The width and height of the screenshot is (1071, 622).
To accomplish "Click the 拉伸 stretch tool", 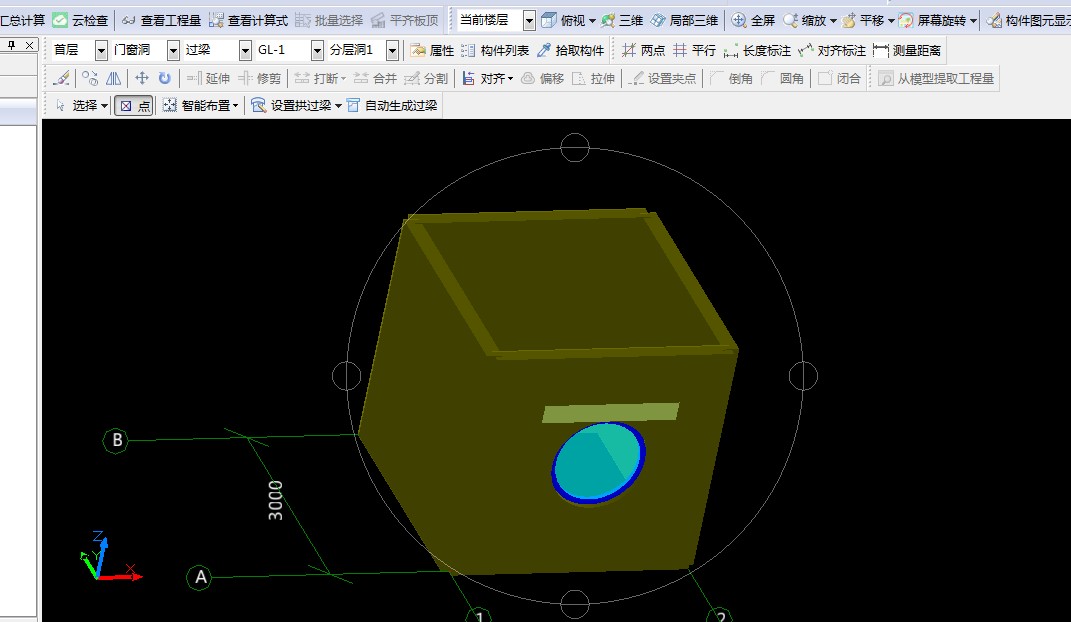I will point(593,79).
